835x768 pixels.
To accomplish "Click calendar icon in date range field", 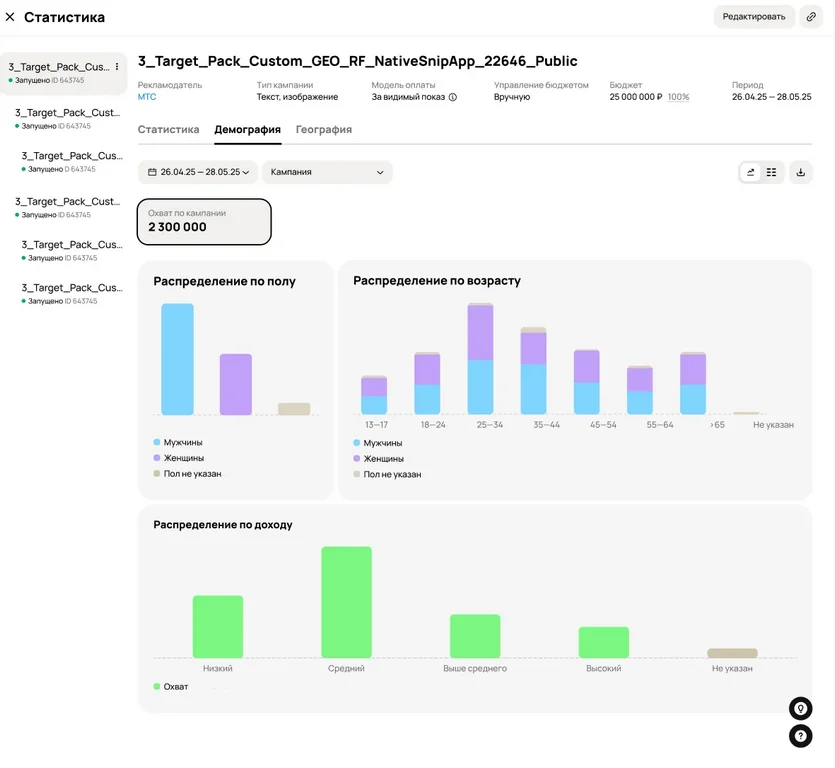I will [152, 172].
